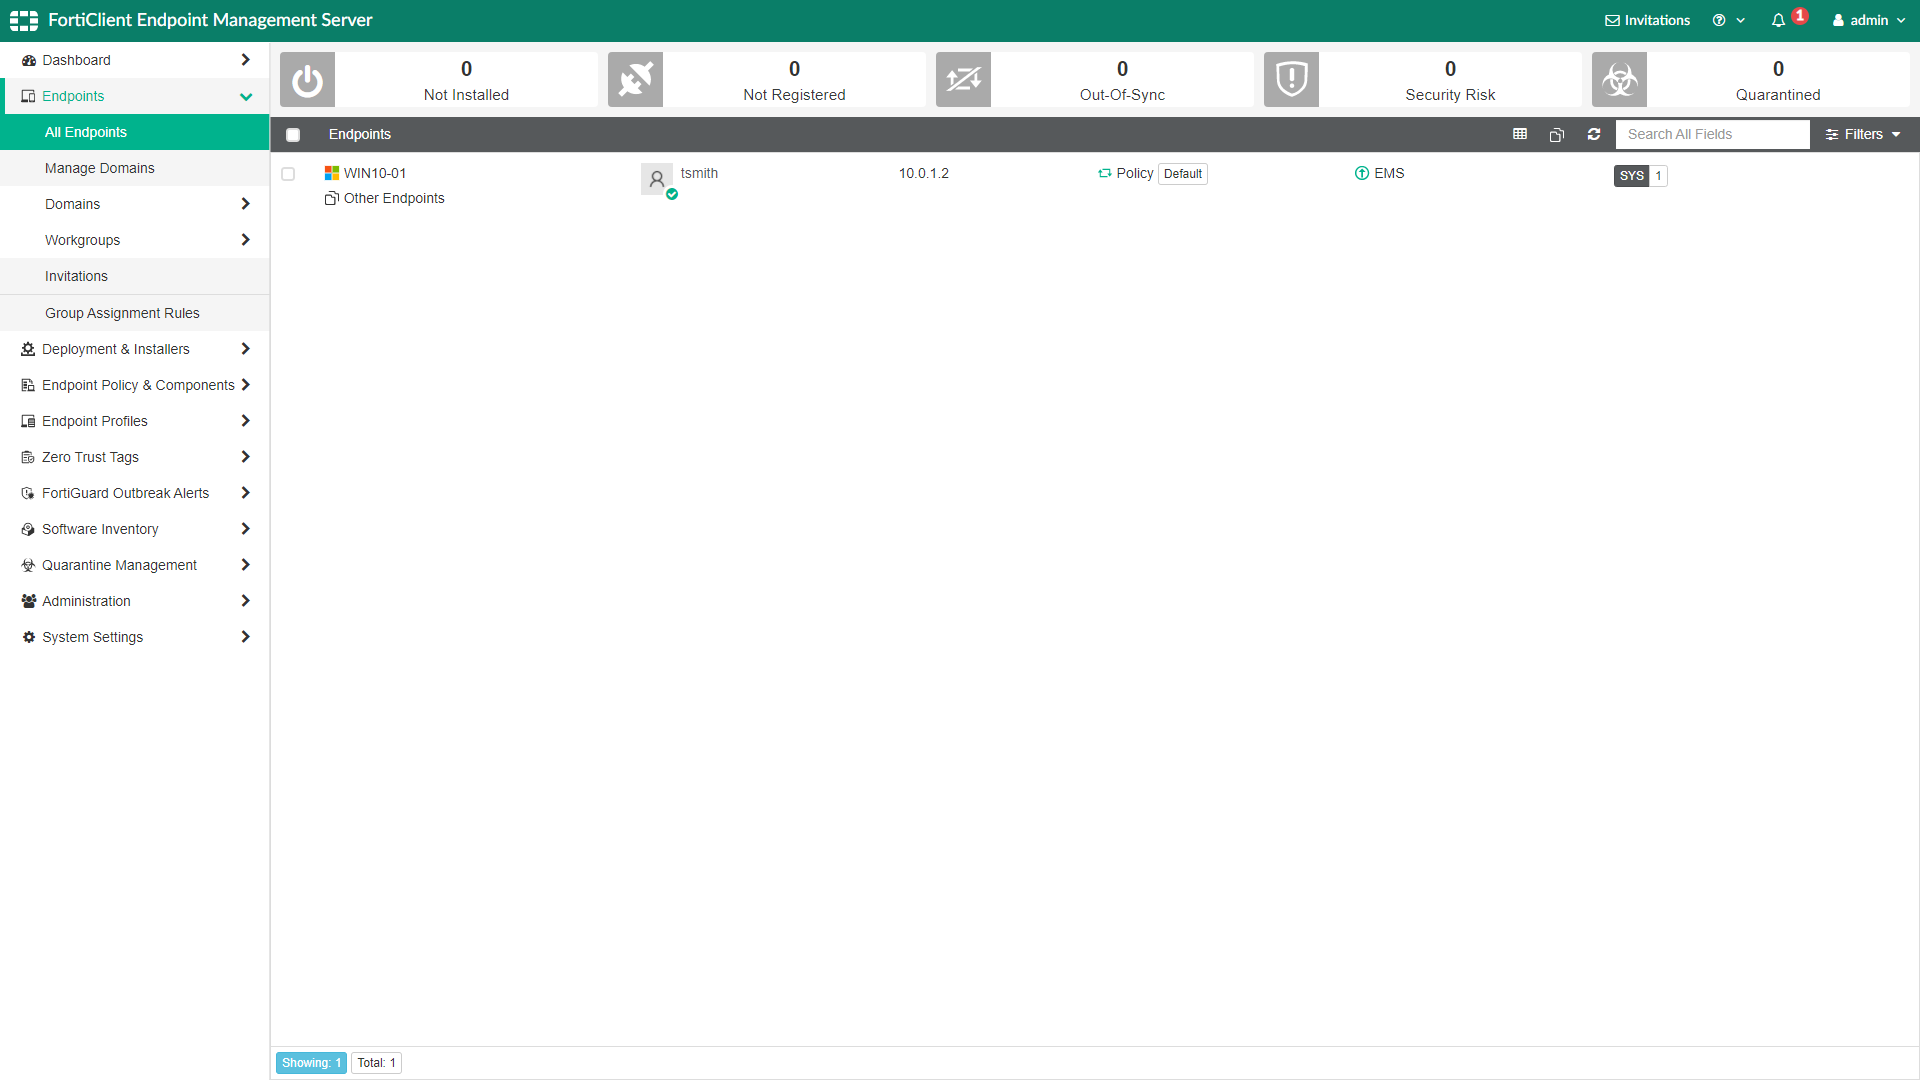Click the Quarantined biohazard icon
1920x1080 pixels.
click(x=1619, y=80)
